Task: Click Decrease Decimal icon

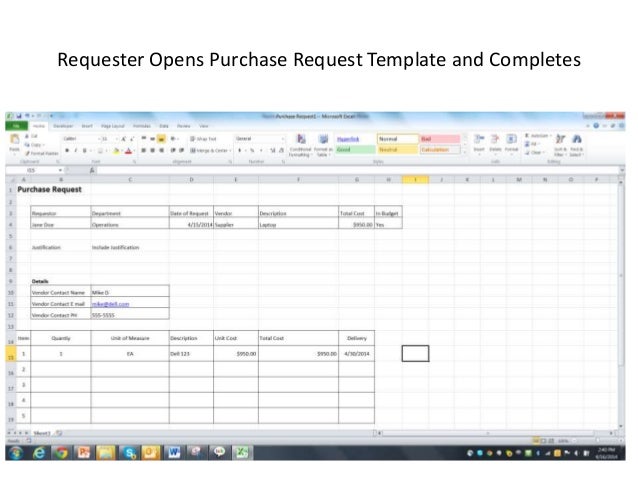Action: [x=281, y=151]
